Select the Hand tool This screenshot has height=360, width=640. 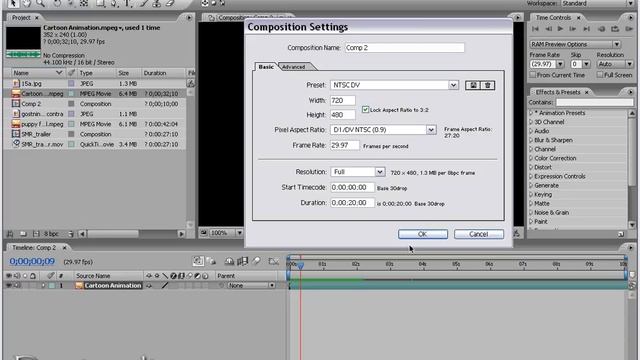(x=27, y=3)
